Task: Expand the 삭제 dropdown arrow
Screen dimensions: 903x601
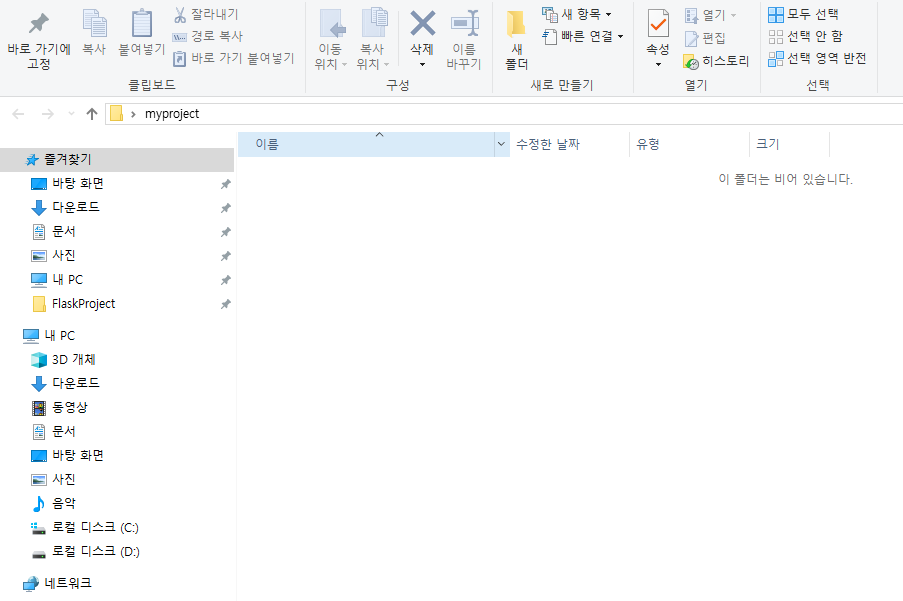Action: tap(422, 64)
